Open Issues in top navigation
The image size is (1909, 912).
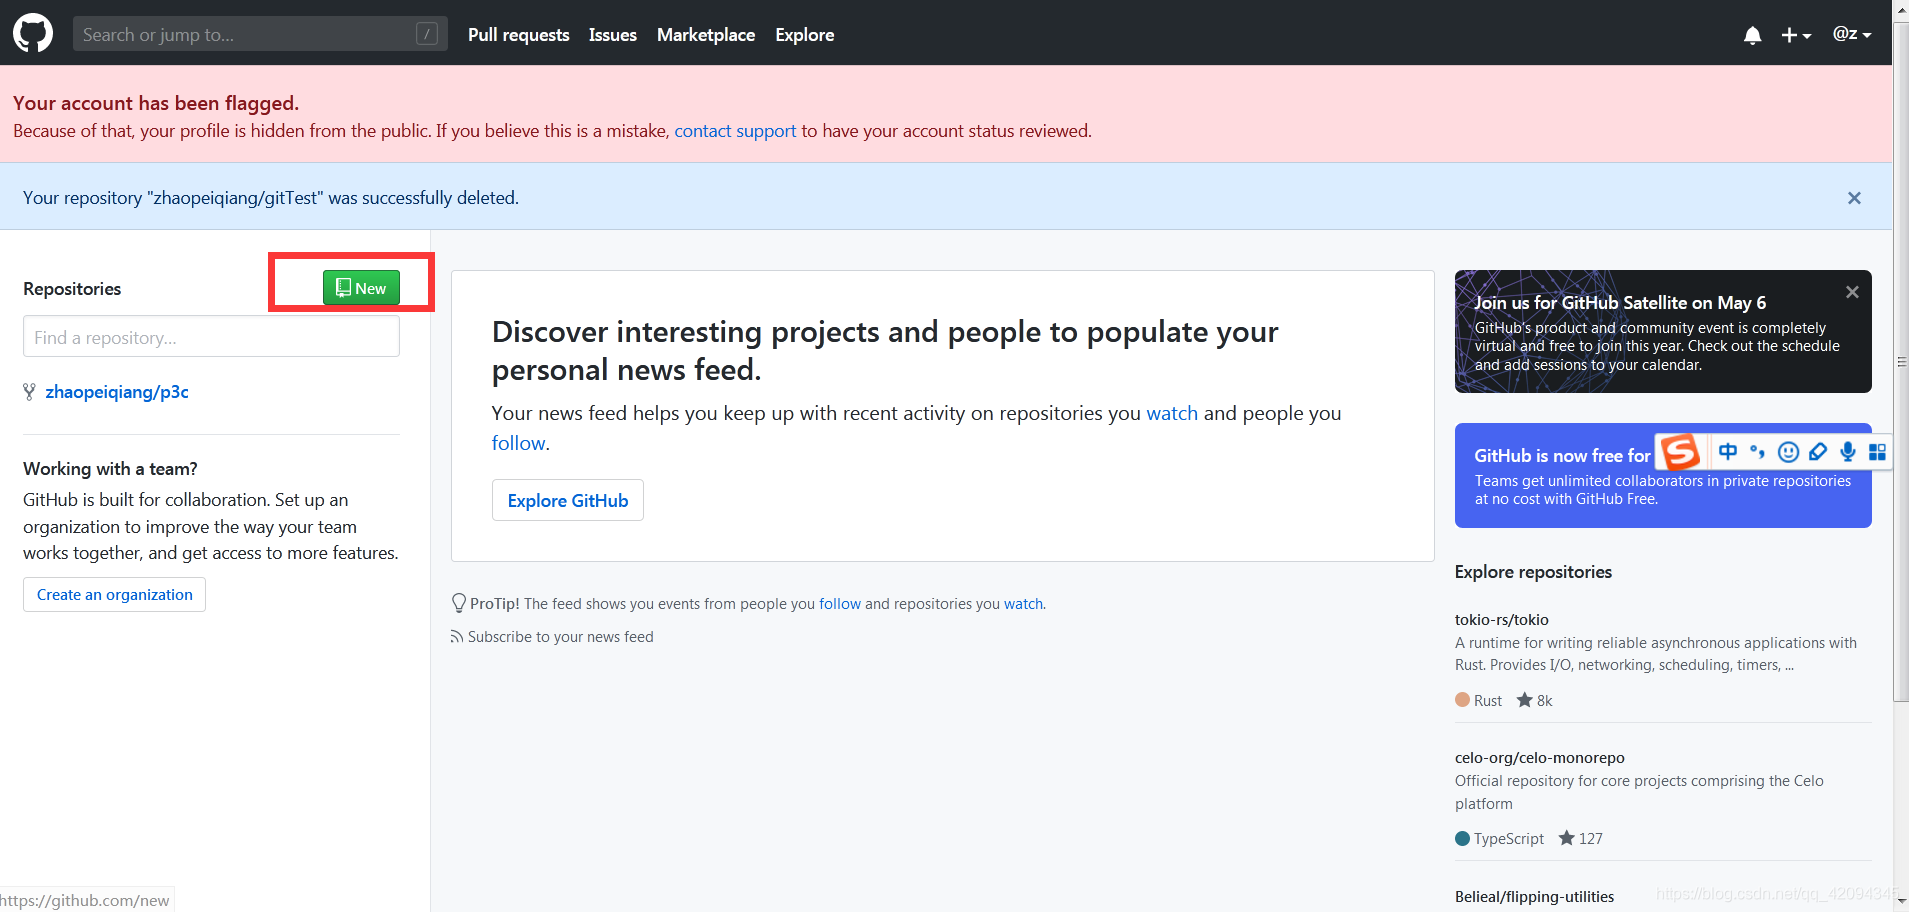612,35
